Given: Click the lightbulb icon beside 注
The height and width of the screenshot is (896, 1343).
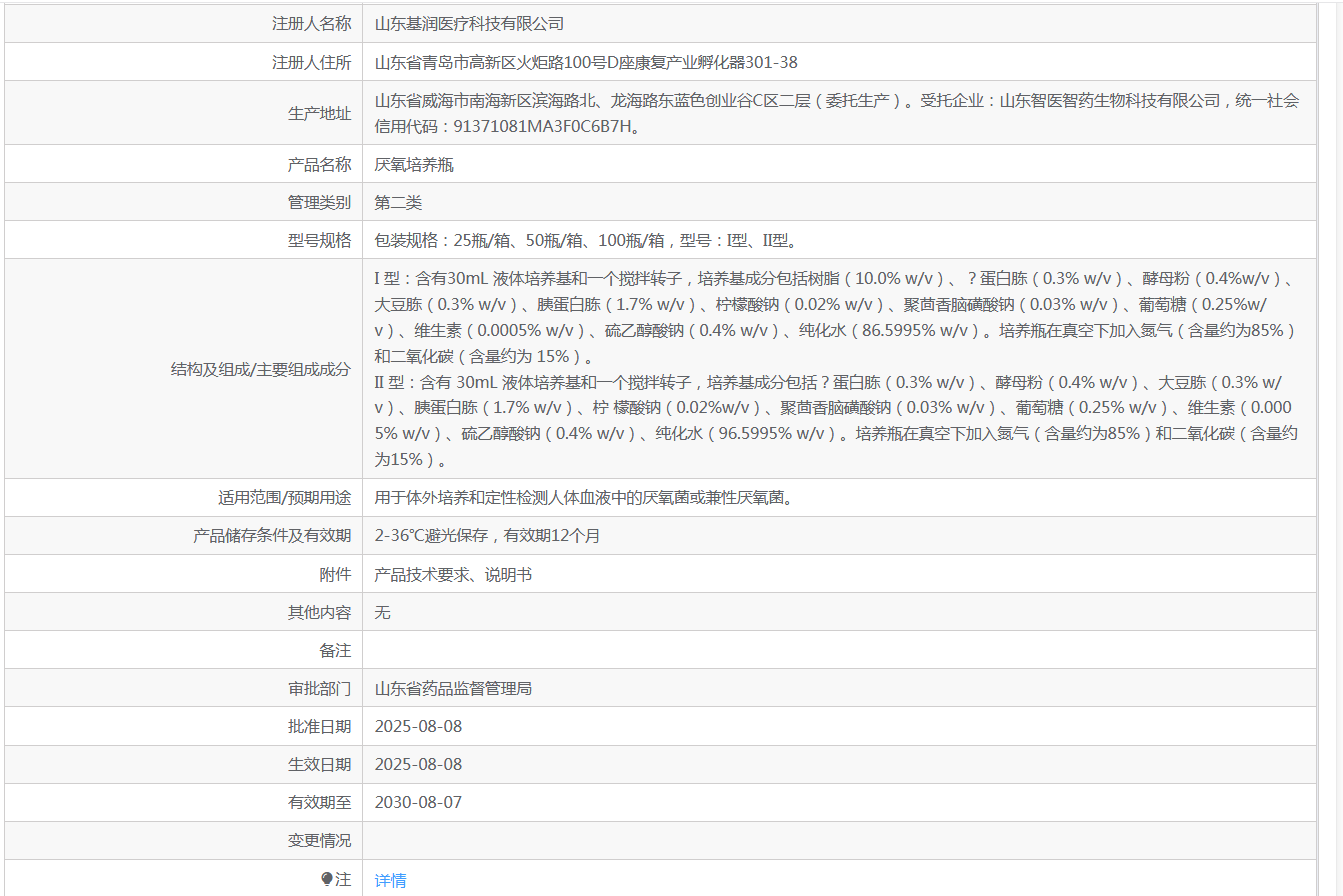Looking at the screenshot, I should (x=326, y=880).
